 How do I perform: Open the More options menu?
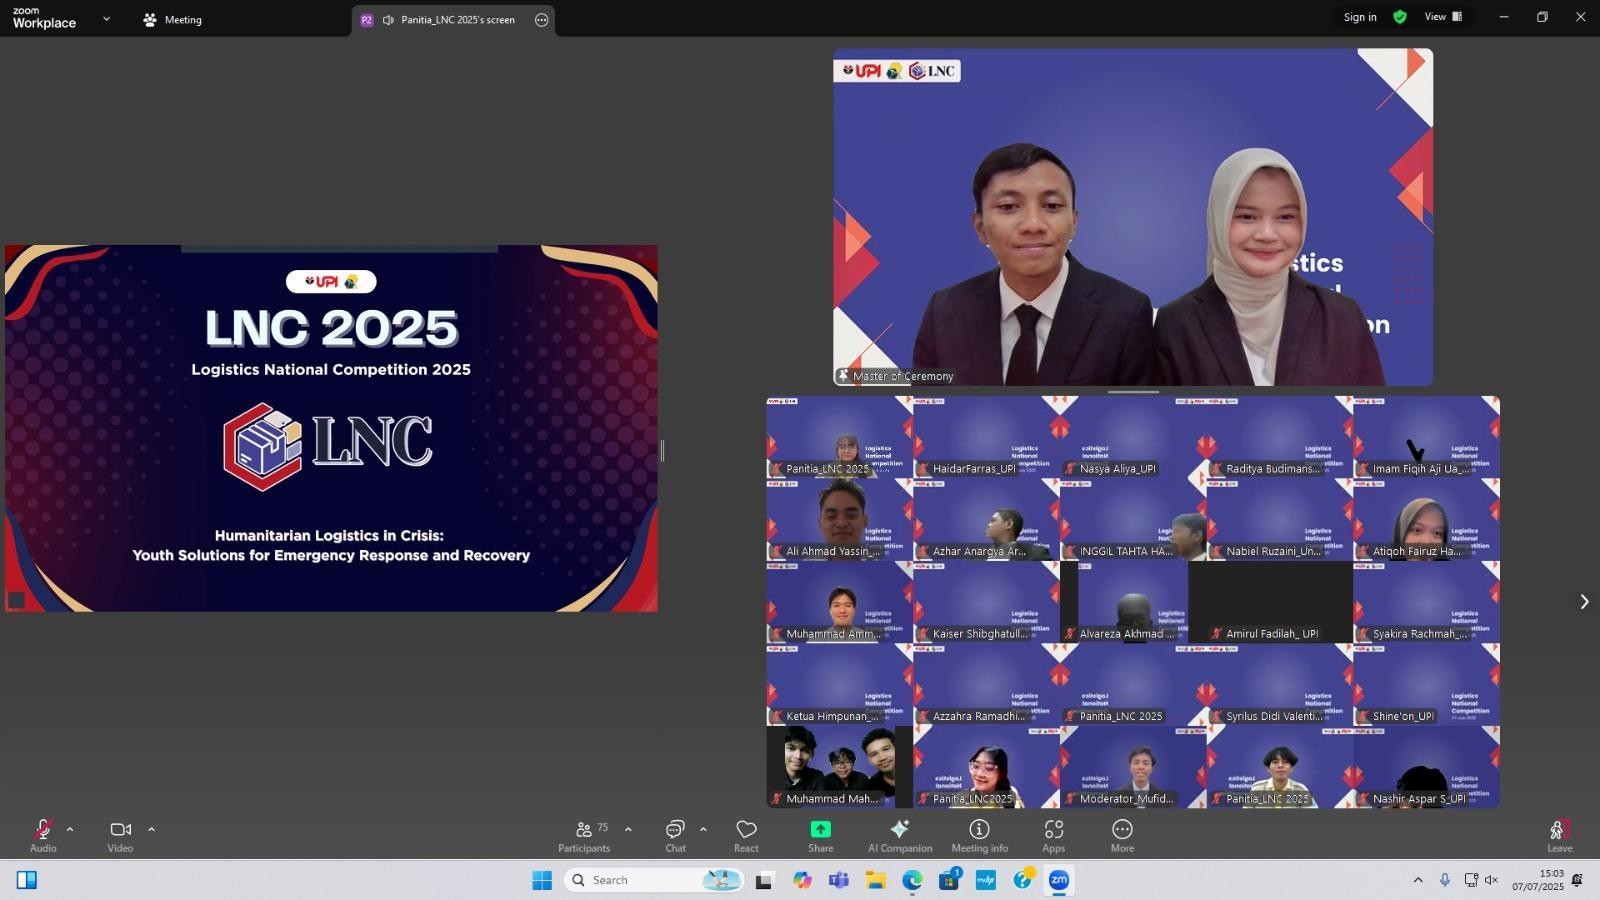1122,836
